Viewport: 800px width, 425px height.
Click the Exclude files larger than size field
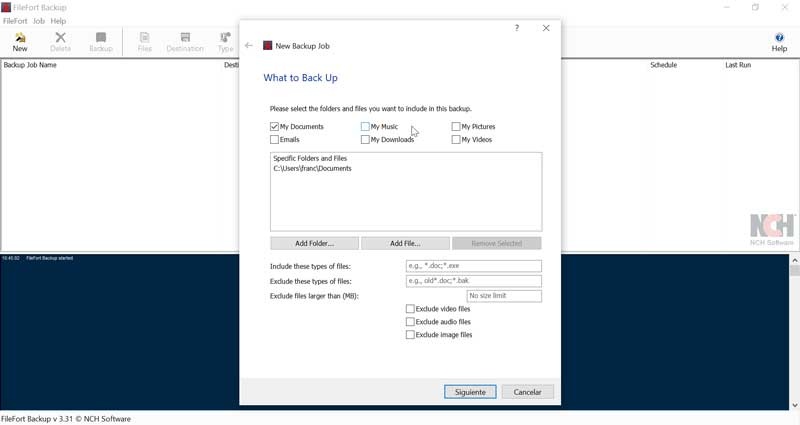504,296
